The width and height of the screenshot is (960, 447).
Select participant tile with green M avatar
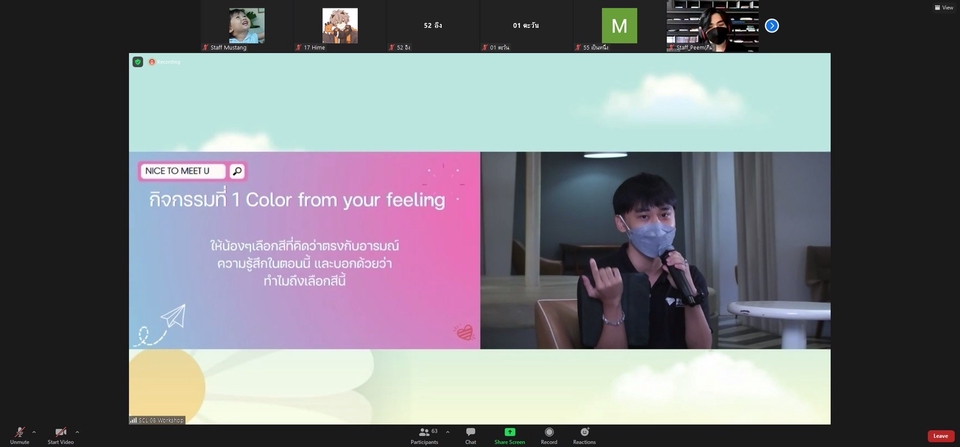point(619,26)
